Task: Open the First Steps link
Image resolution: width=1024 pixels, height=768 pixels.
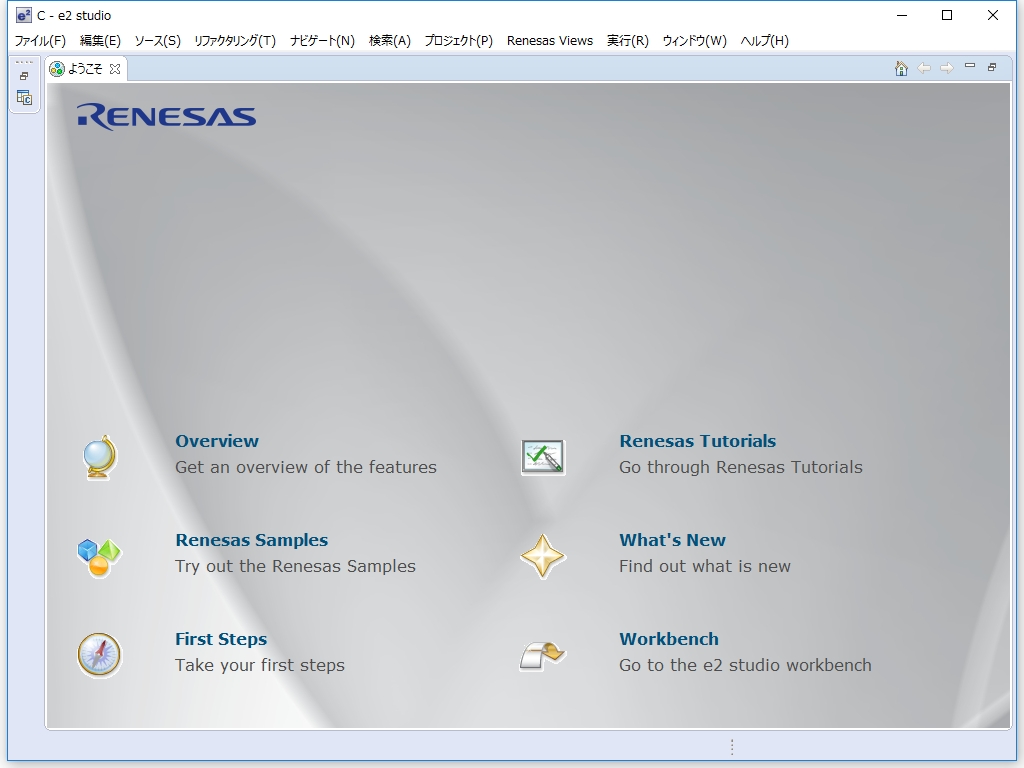Action: [x=221, y=639]
